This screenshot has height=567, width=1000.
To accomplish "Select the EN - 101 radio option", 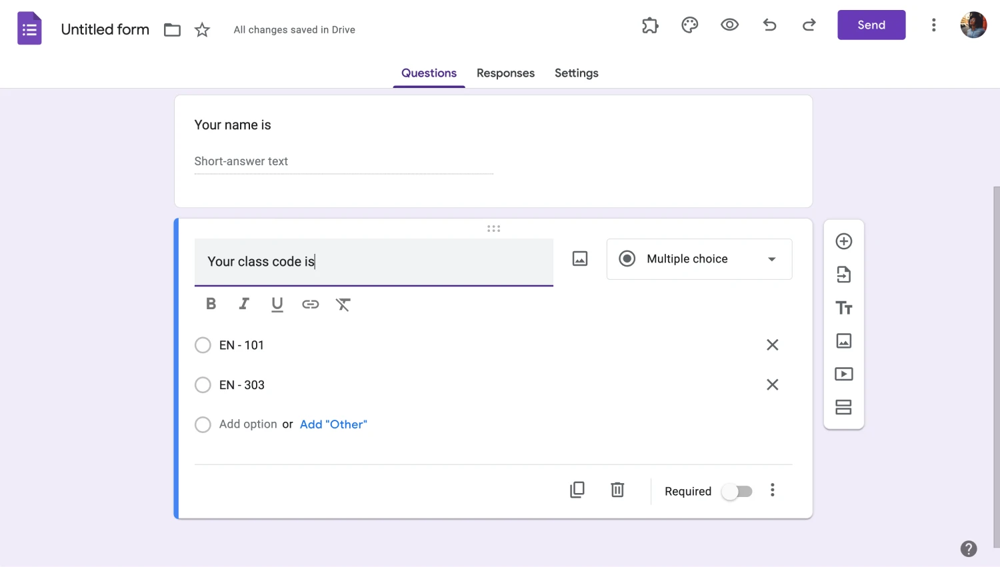I will click(203, 345).
